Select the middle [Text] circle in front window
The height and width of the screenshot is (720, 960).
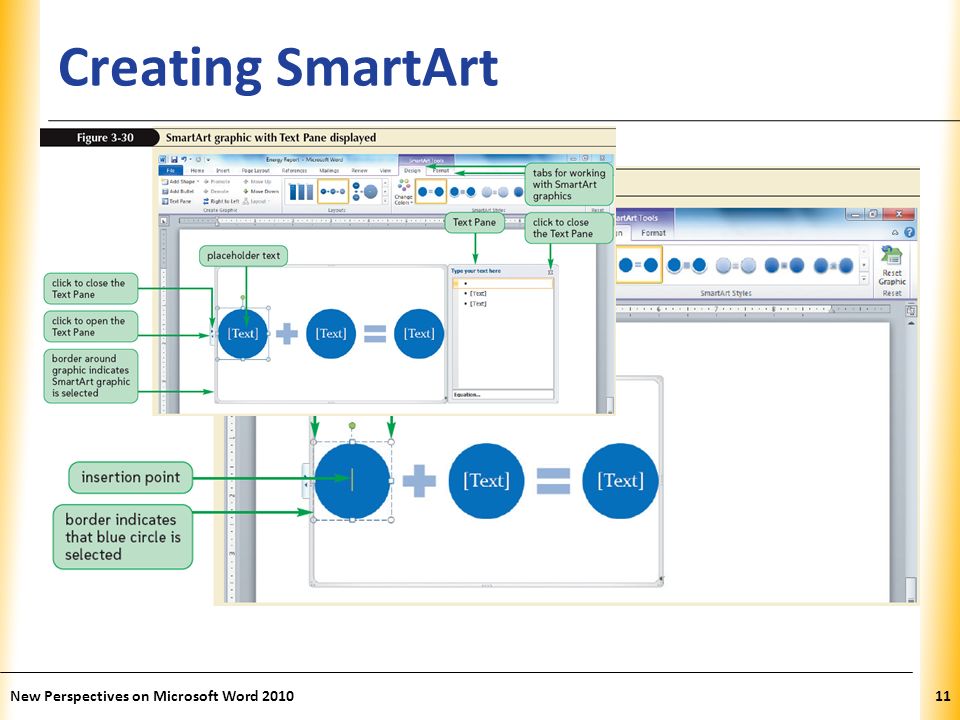coord(331,334)
